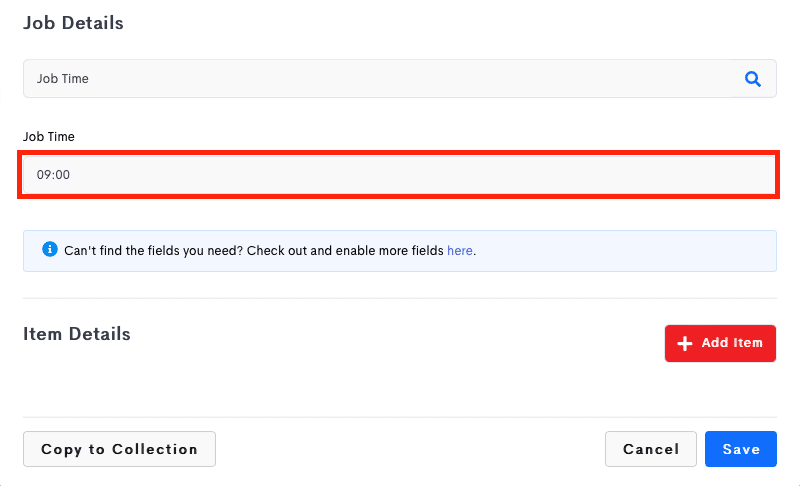Screen dimensions: 800x486
Task: Focus the Job Time search field
Action: [399, 79]
